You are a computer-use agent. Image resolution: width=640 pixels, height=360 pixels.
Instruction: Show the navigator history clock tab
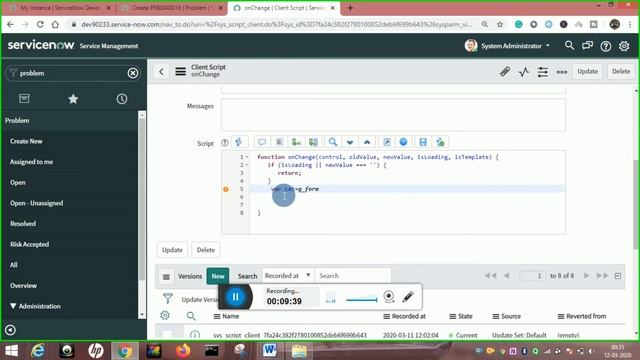click(x=122, y=99)
